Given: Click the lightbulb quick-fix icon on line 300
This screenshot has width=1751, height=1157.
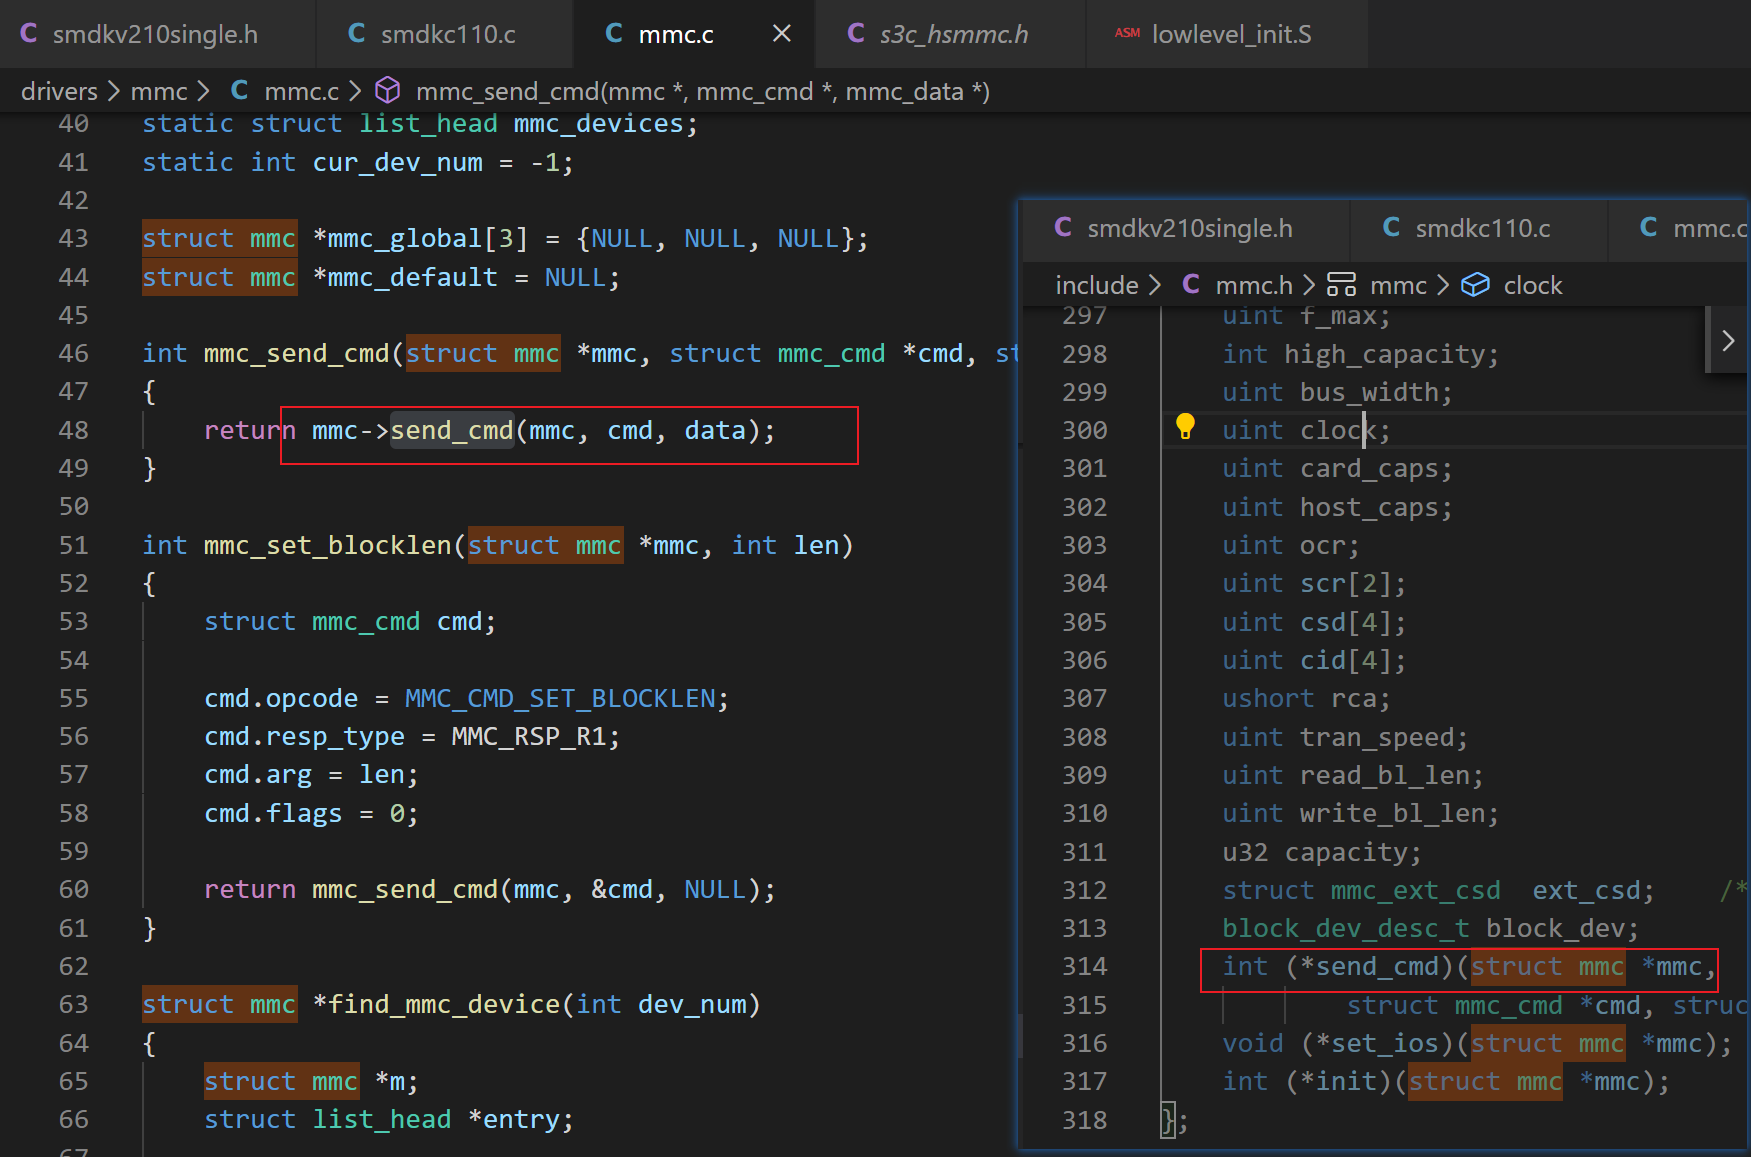Looking at the screenshot, I should [1185, 427].
